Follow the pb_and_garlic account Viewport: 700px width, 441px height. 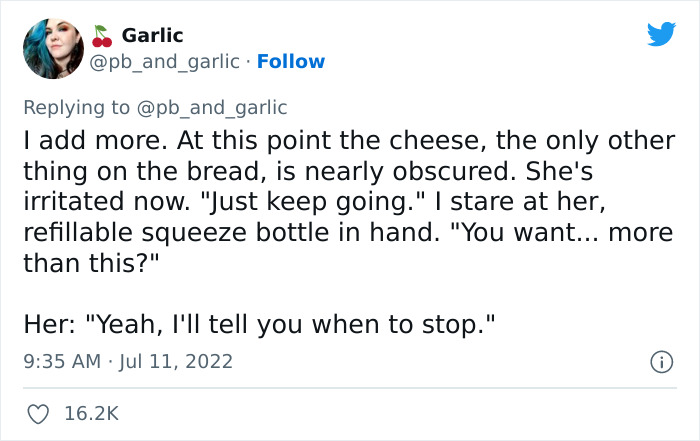[291, 62]
